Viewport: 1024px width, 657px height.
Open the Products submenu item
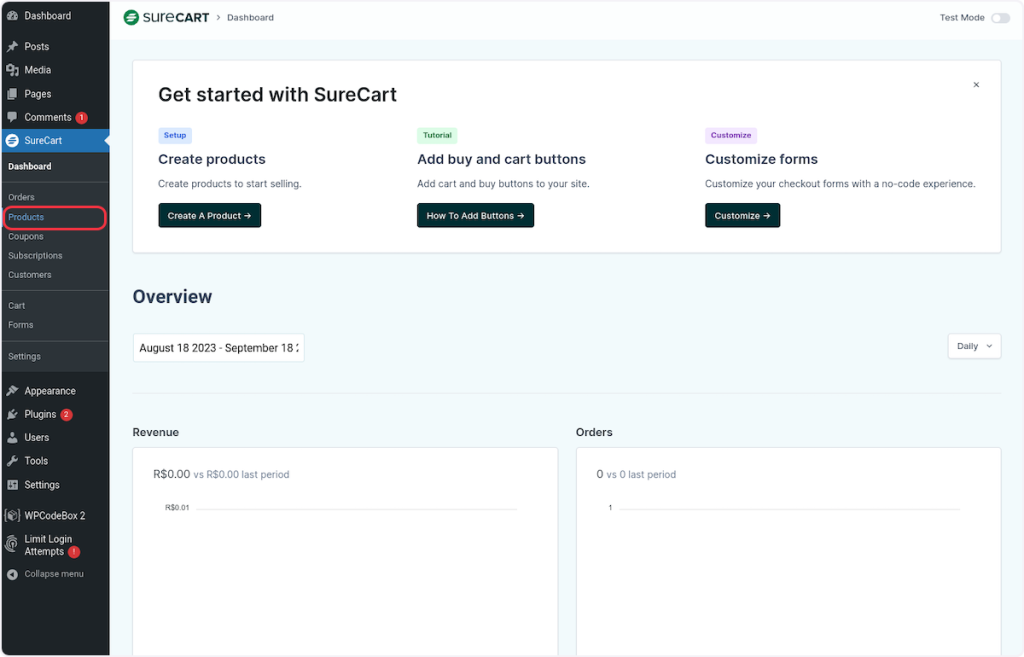click(x=26, y=217)
